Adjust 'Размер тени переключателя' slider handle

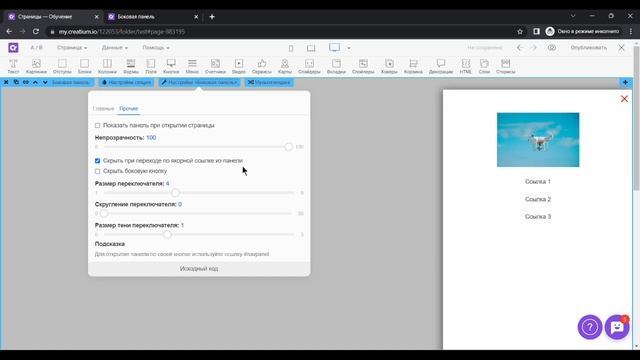[x=167, y=235]
